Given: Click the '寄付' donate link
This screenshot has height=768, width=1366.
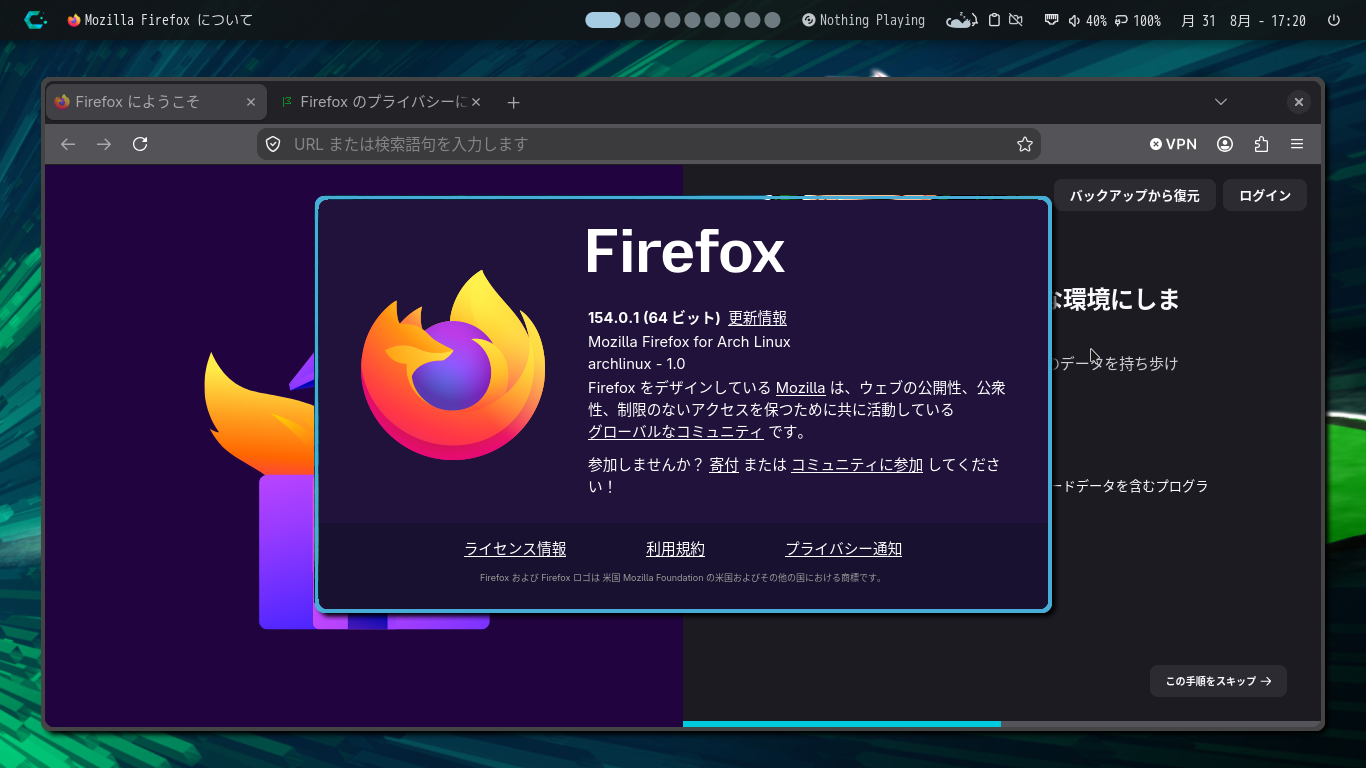Looking at the screenshot, I should (723, 465).
